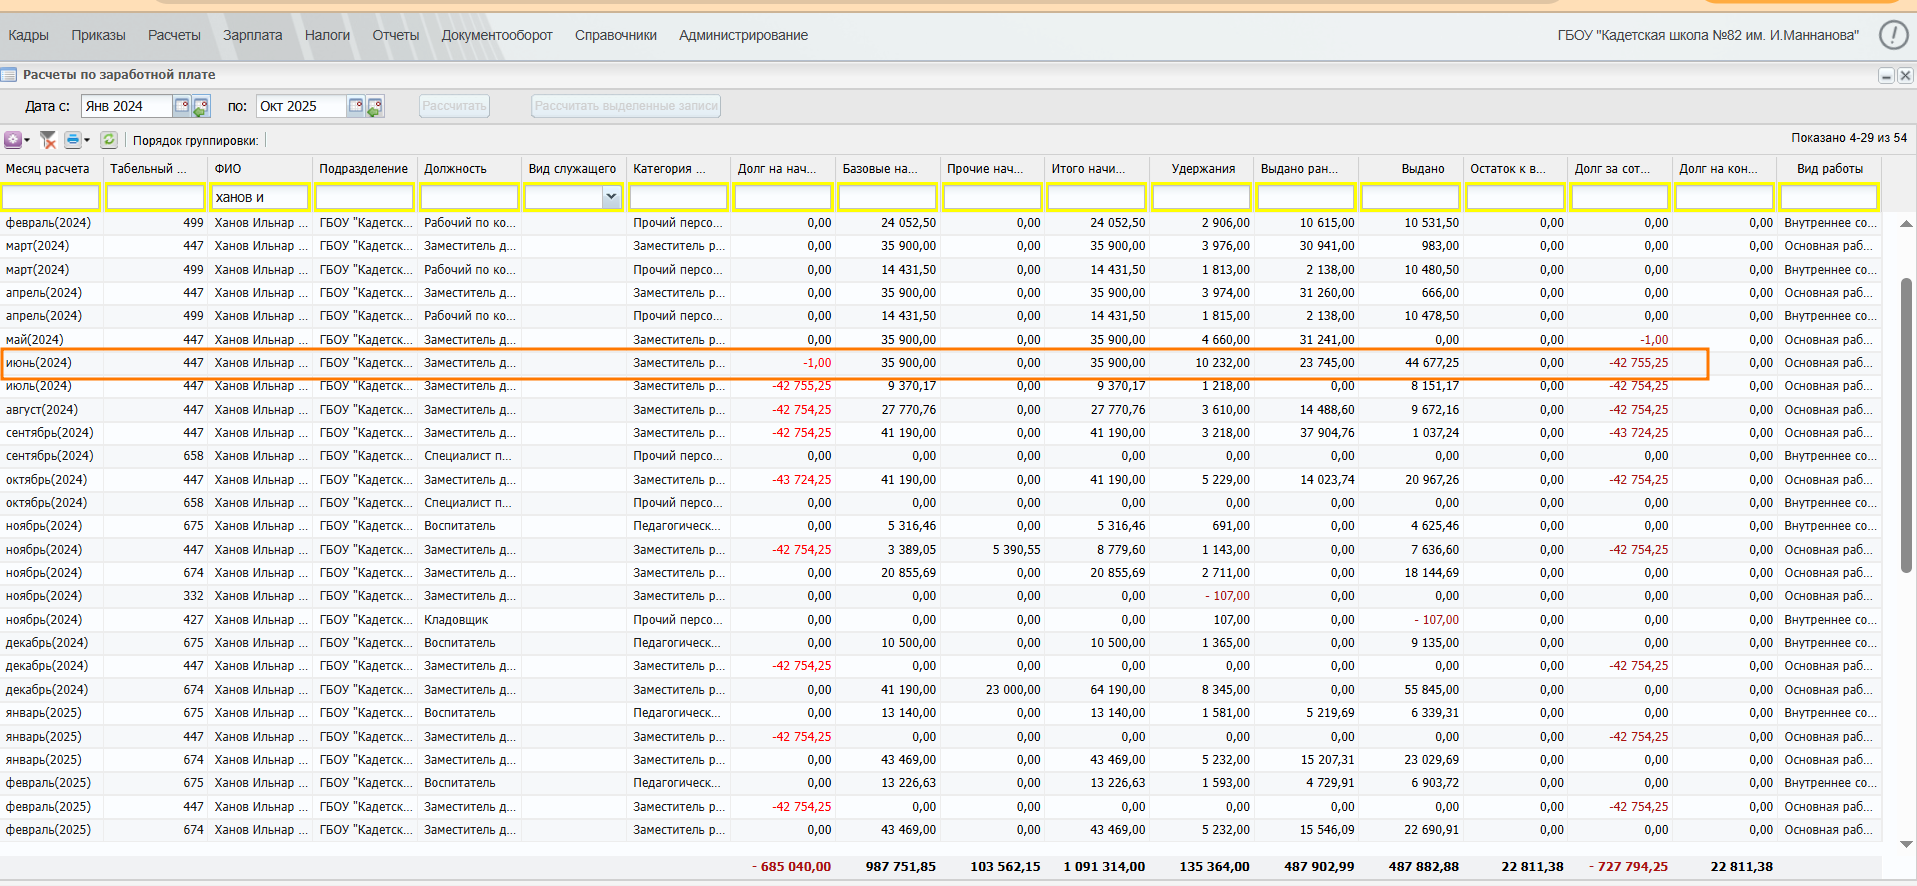This screenshot has height=886, width=1917.
Task: Click the ФИО filter field
Action: pos(260,198)
